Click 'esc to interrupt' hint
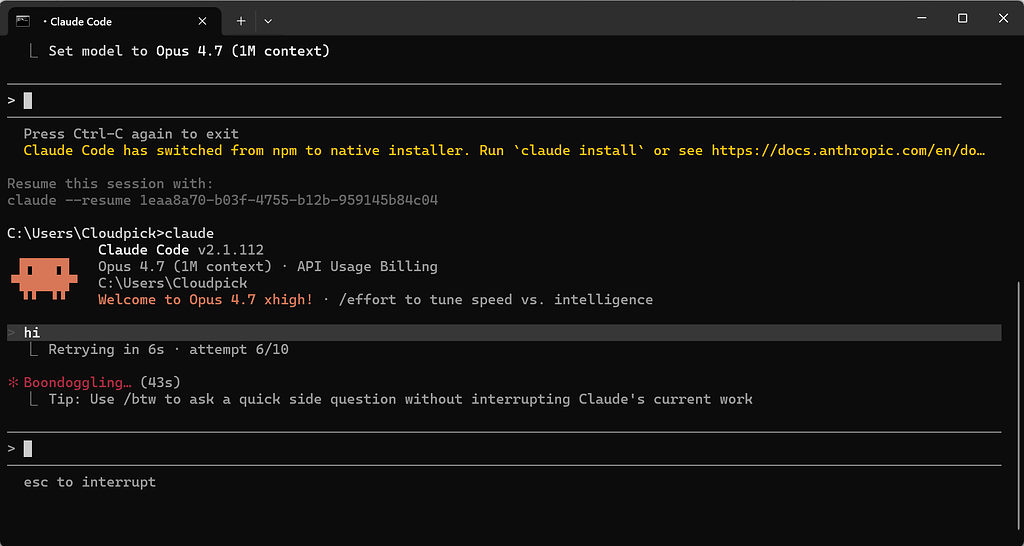The width and height of the screenshot is (1024, 546). (x=89, y=482)
